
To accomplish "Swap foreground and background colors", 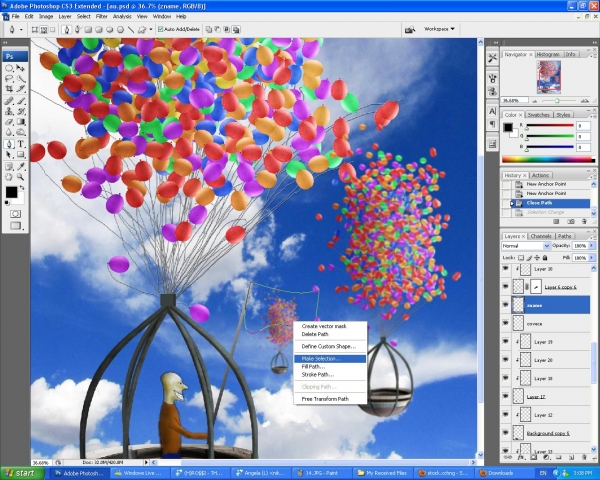I will pyautogui.click(x=22, y=188).
